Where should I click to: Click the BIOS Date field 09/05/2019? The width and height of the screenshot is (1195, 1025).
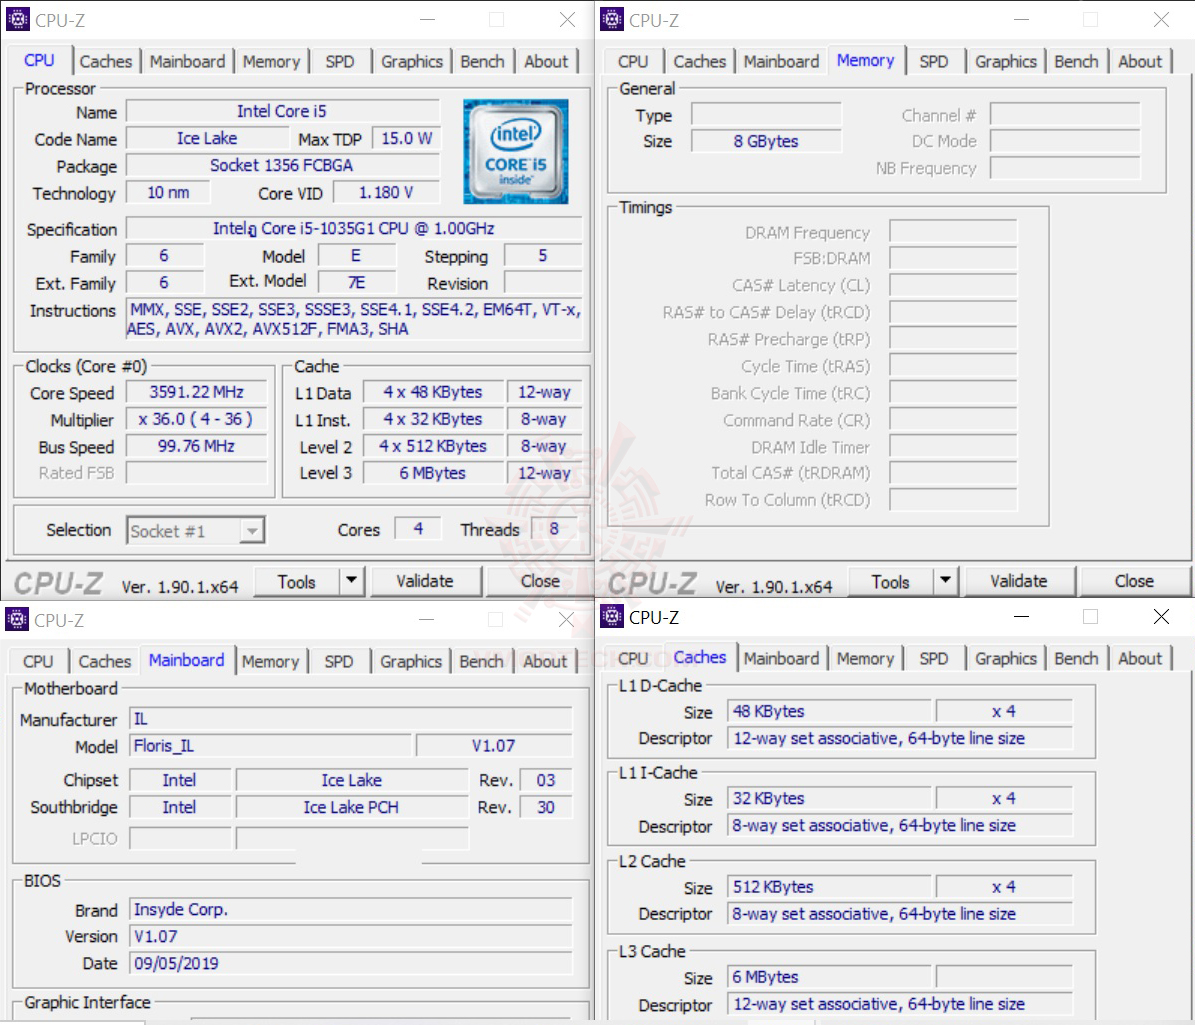click(x=351, y=963)
